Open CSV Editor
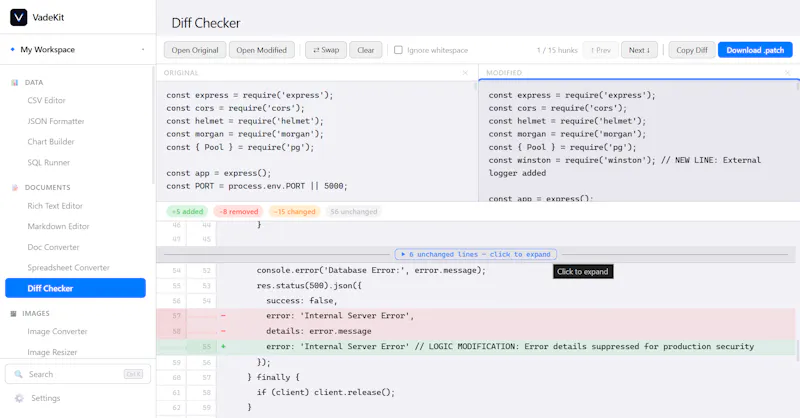 click(46, 101)
